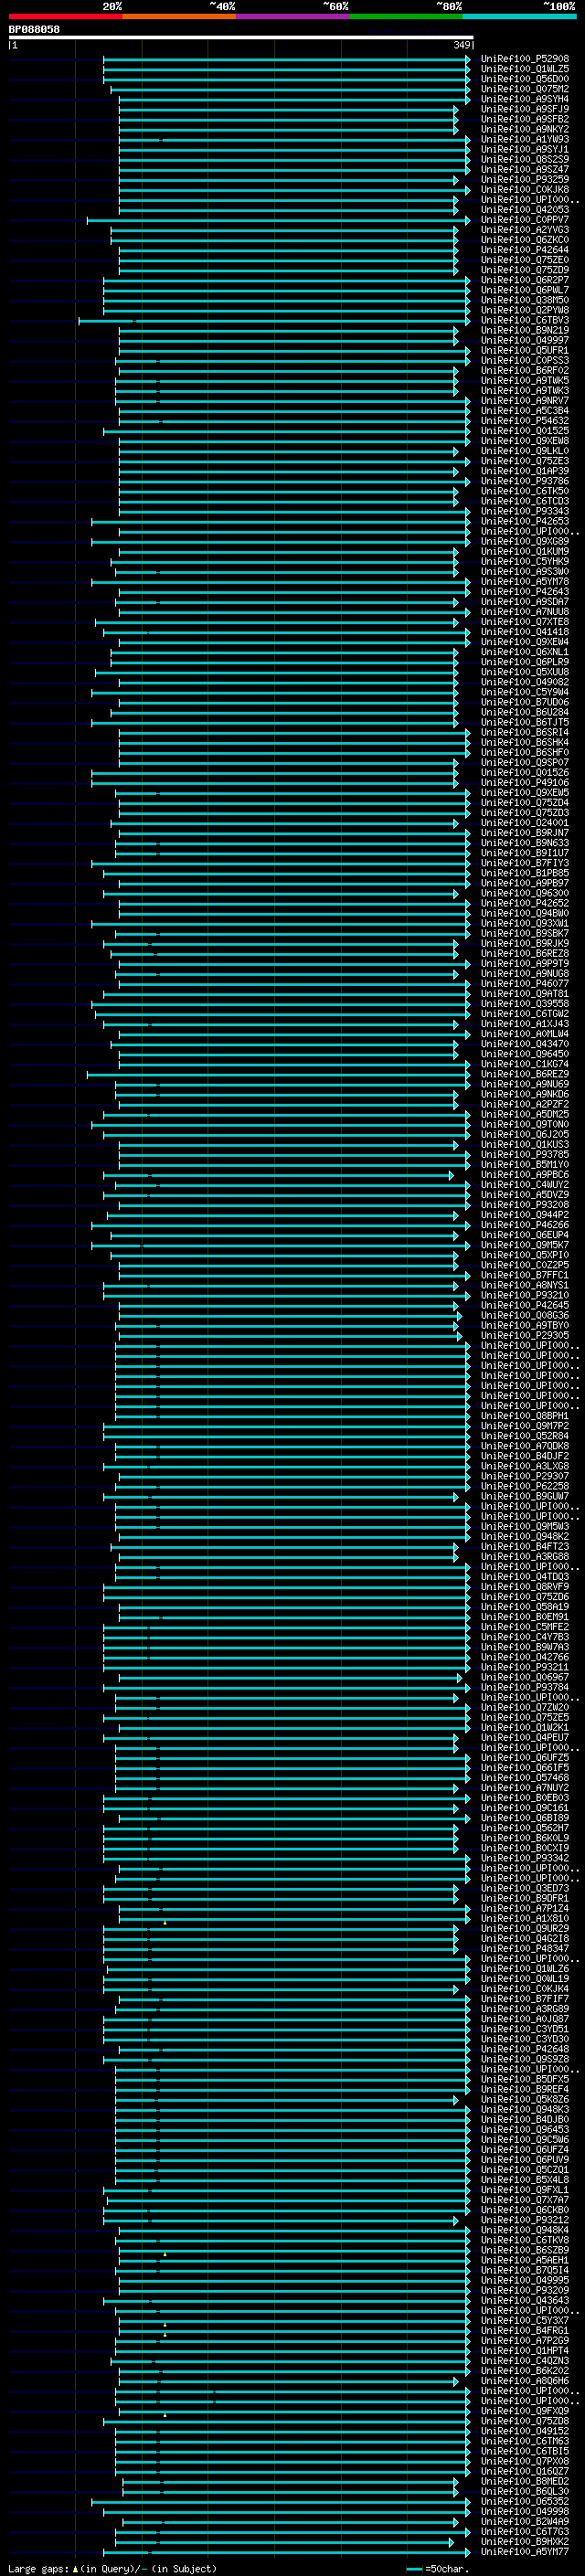Select hit label UniRef100_Q43470
Viewport: 585px width, 2576px height.
point(525,1044)
